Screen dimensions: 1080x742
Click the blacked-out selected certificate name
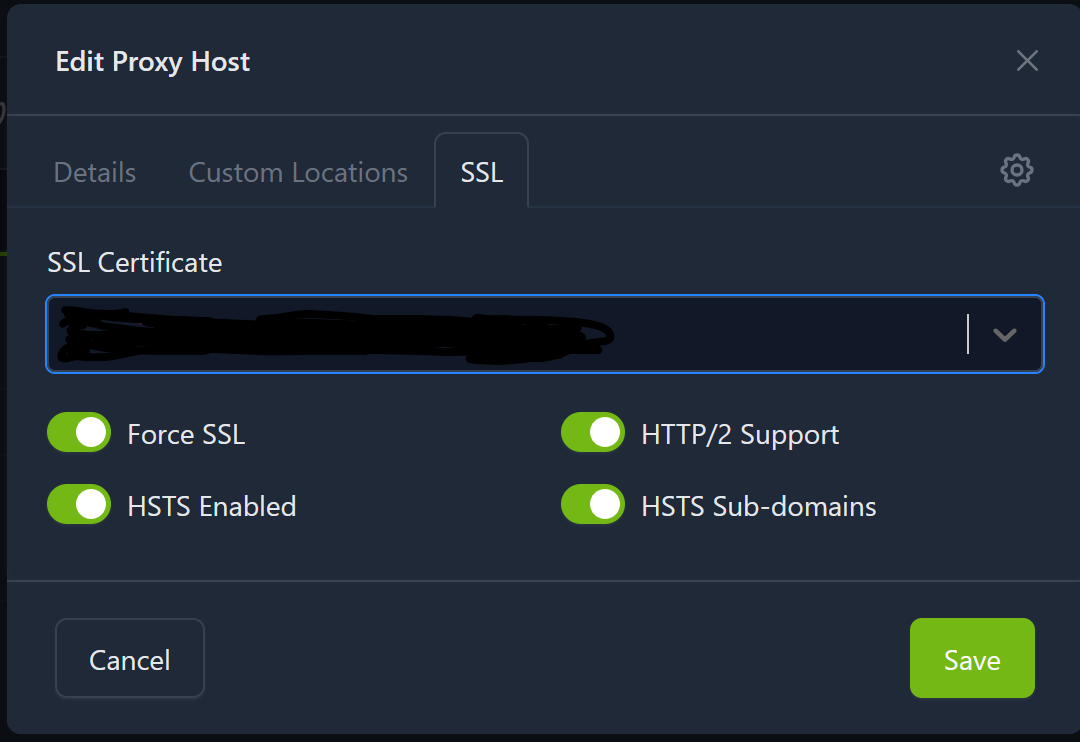[330, 335]
